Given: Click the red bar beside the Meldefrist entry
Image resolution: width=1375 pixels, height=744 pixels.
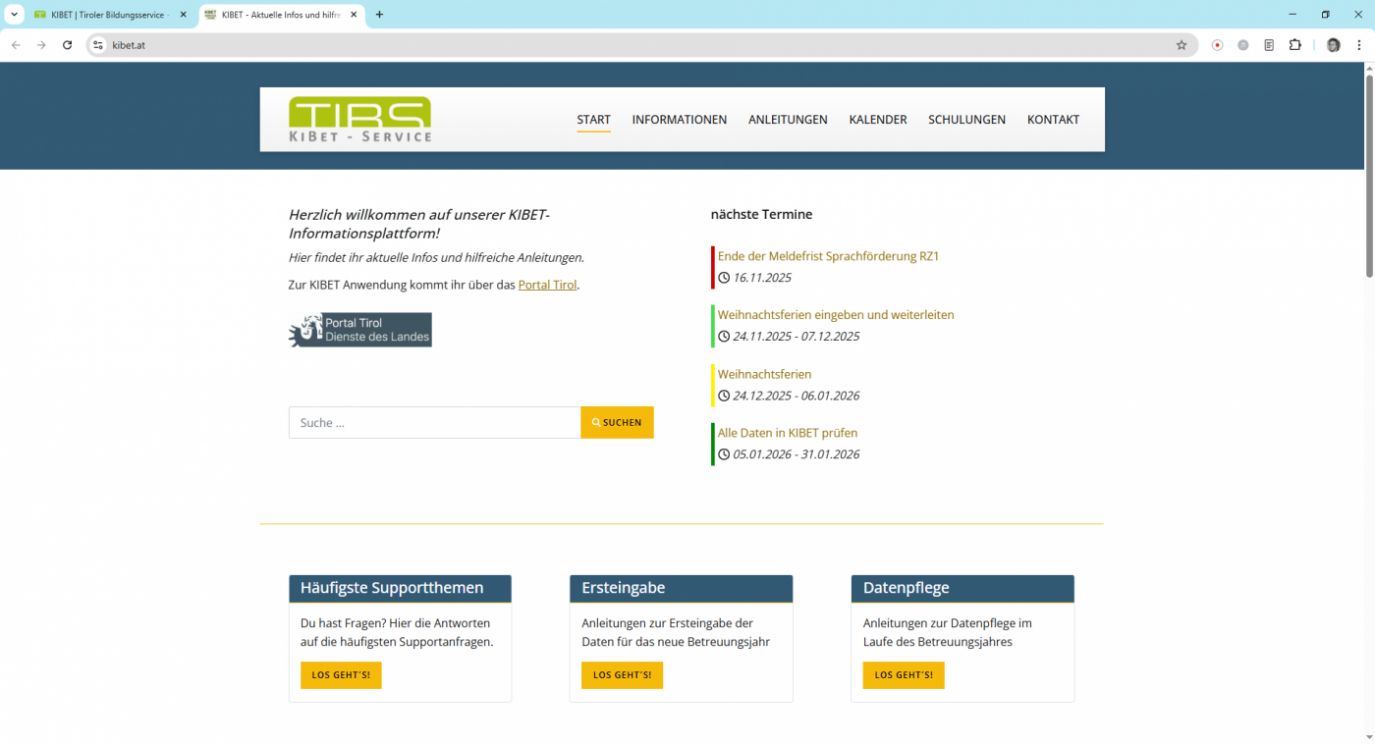Looking at the screenshot, I should 712,266.
